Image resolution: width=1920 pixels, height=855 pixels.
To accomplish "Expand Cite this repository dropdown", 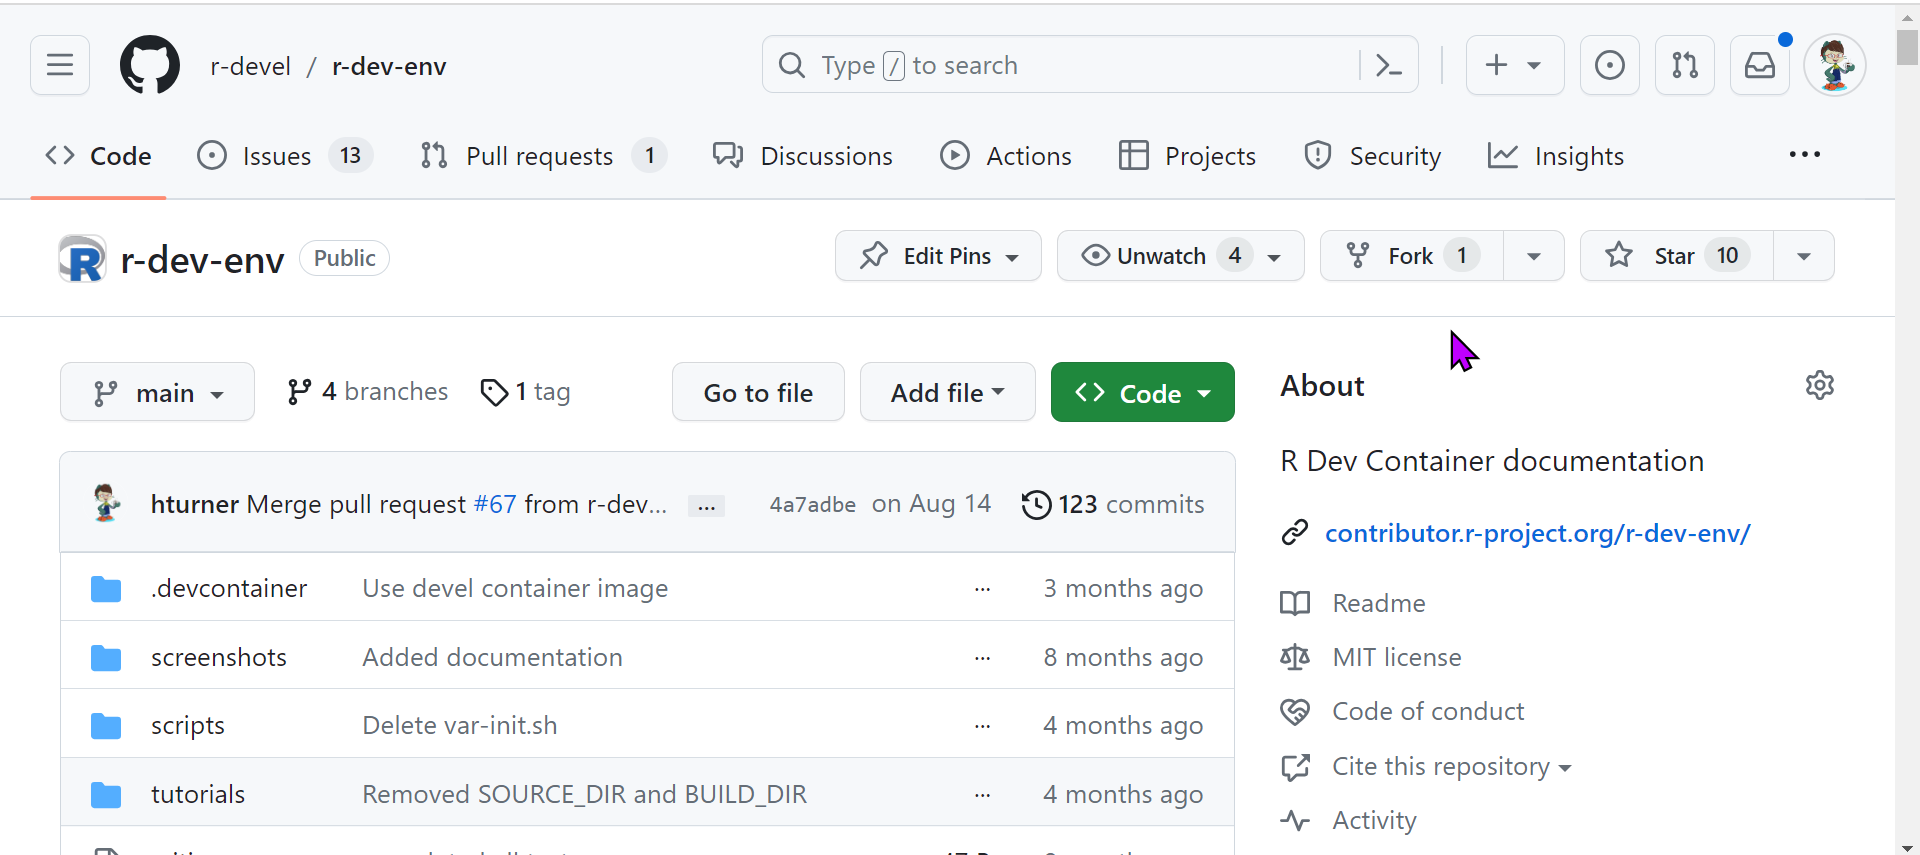I will pos(1452,766).
